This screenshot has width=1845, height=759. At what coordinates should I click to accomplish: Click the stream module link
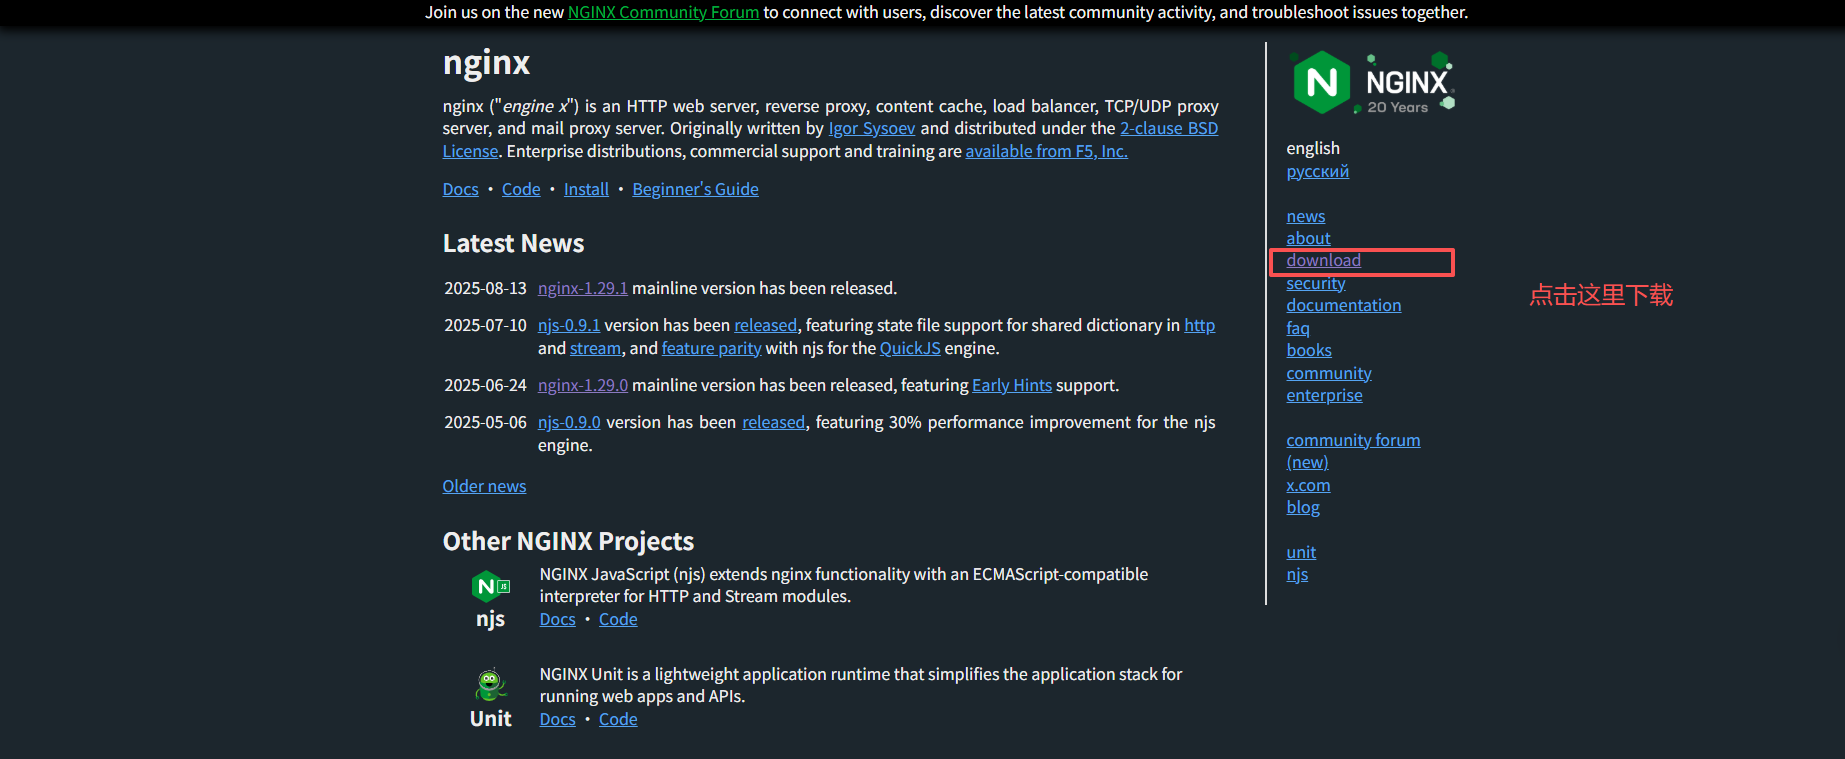pyautogui.click(x=596, y=348)
